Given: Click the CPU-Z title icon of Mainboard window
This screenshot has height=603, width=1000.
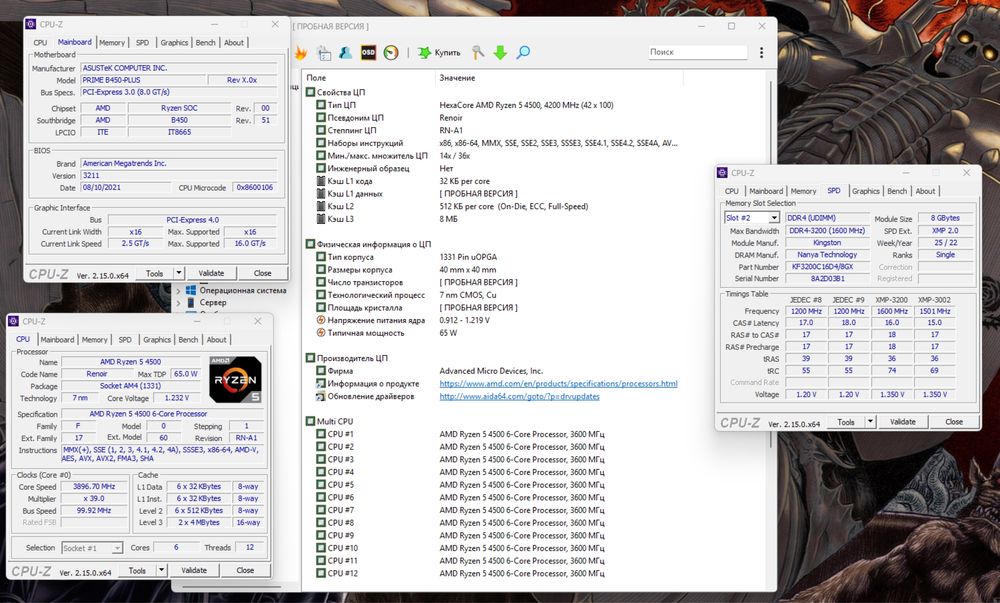Looking at the screenshot, I should click(31, 24).
